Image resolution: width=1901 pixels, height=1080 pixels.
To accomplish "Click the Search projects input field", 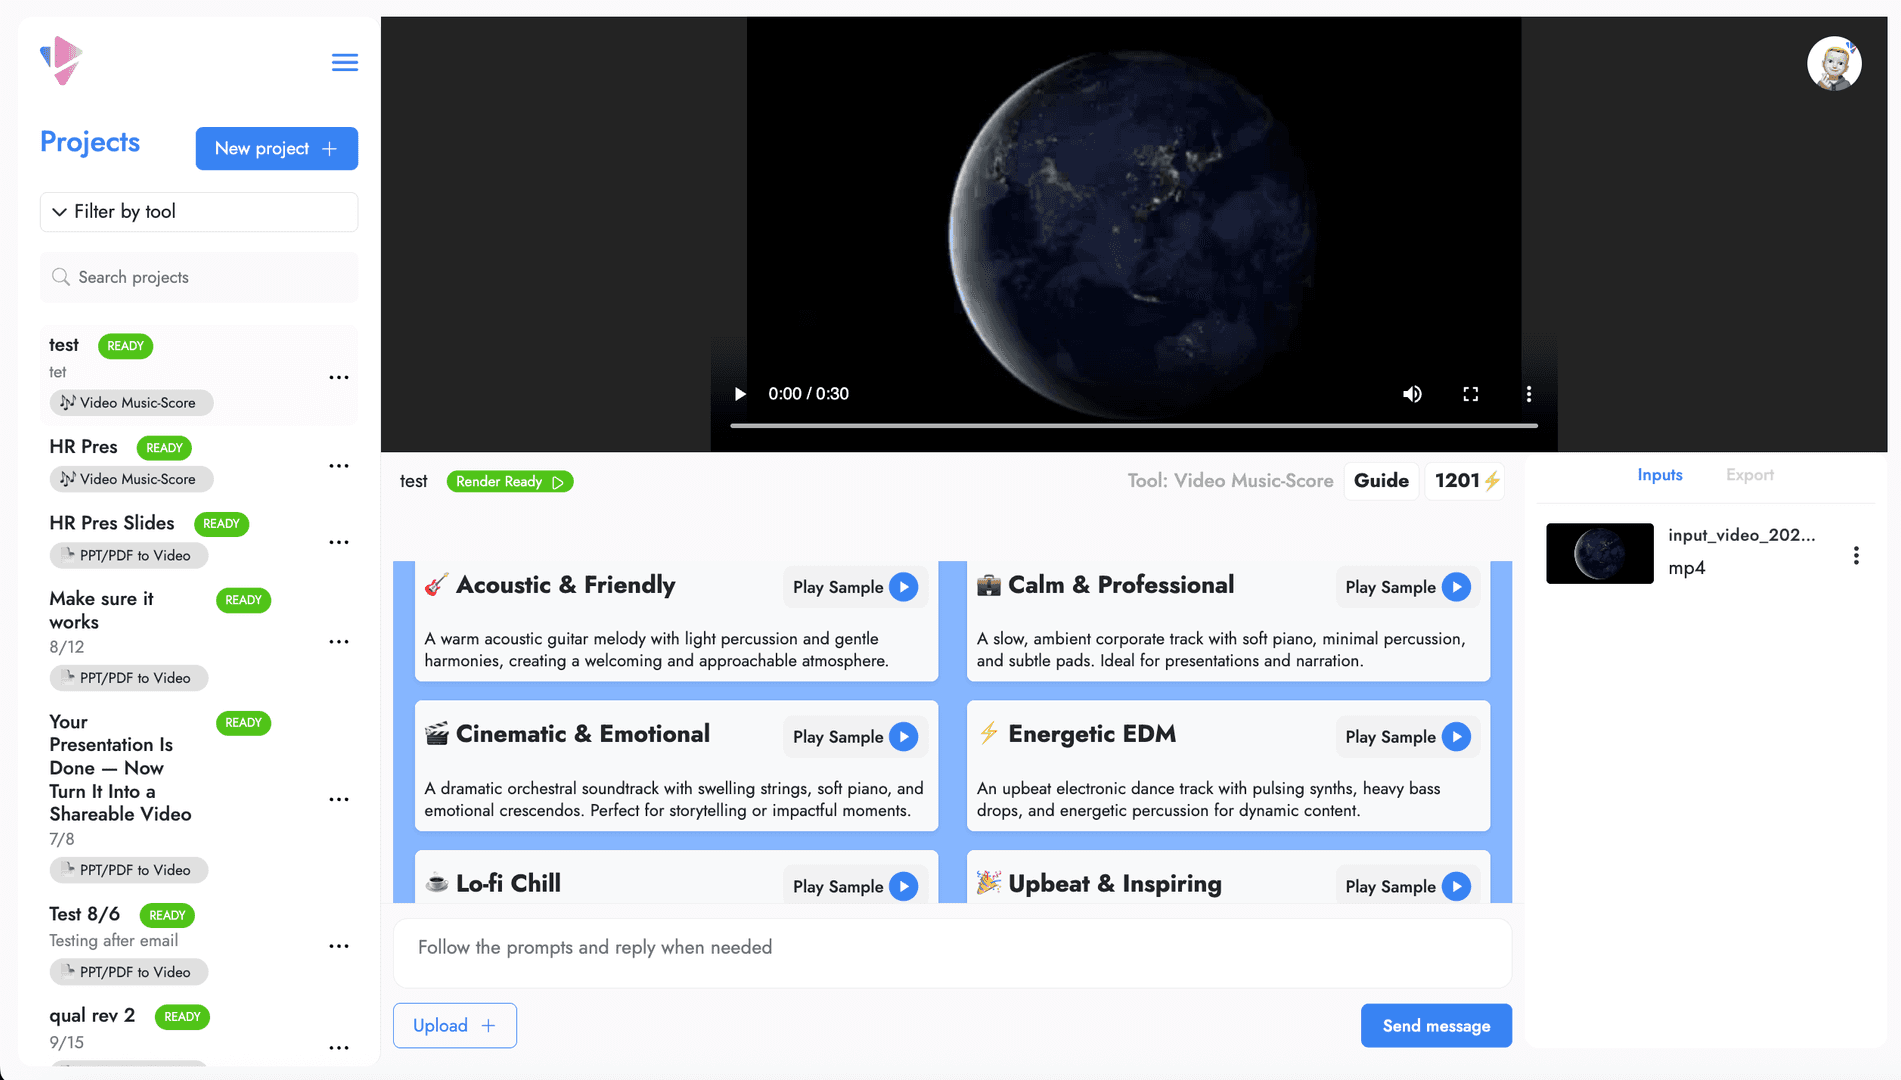I will [x=198, y=277].
